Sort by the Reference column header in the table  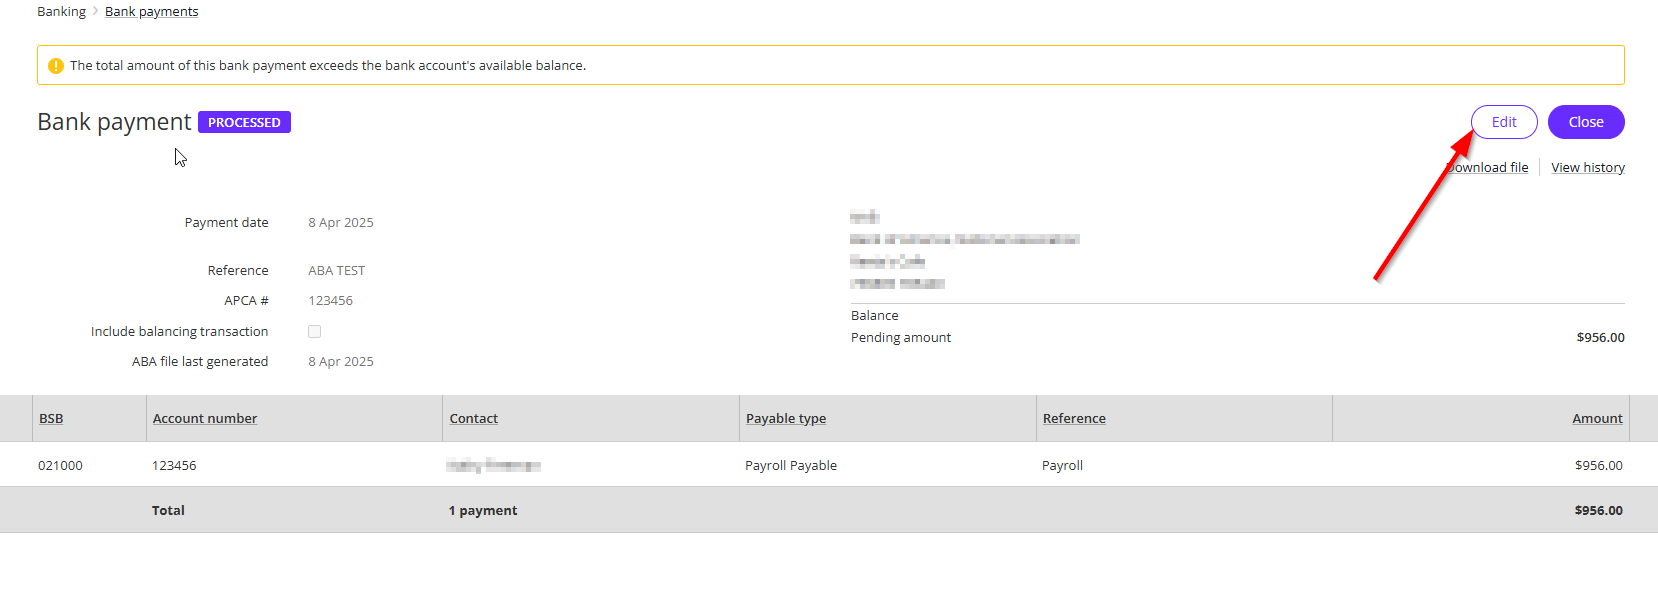click(1073, 419)
